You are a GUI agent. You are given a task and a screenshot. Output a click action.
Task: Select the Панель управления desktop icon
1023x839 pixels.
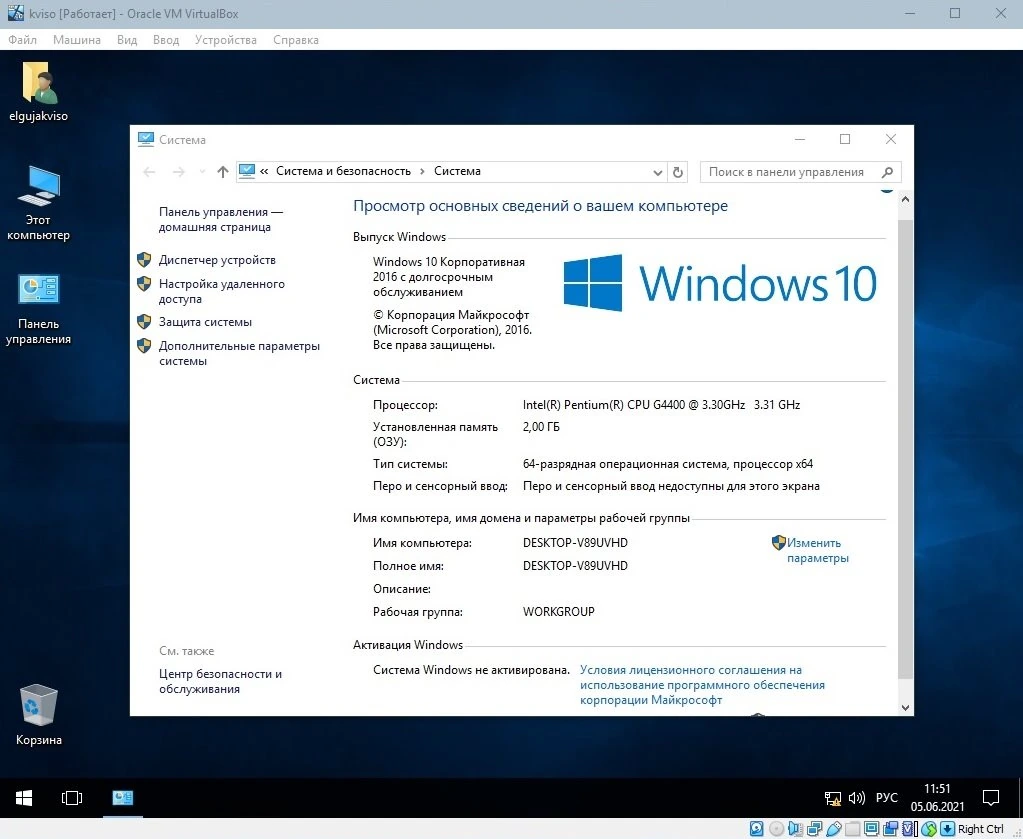38,309
